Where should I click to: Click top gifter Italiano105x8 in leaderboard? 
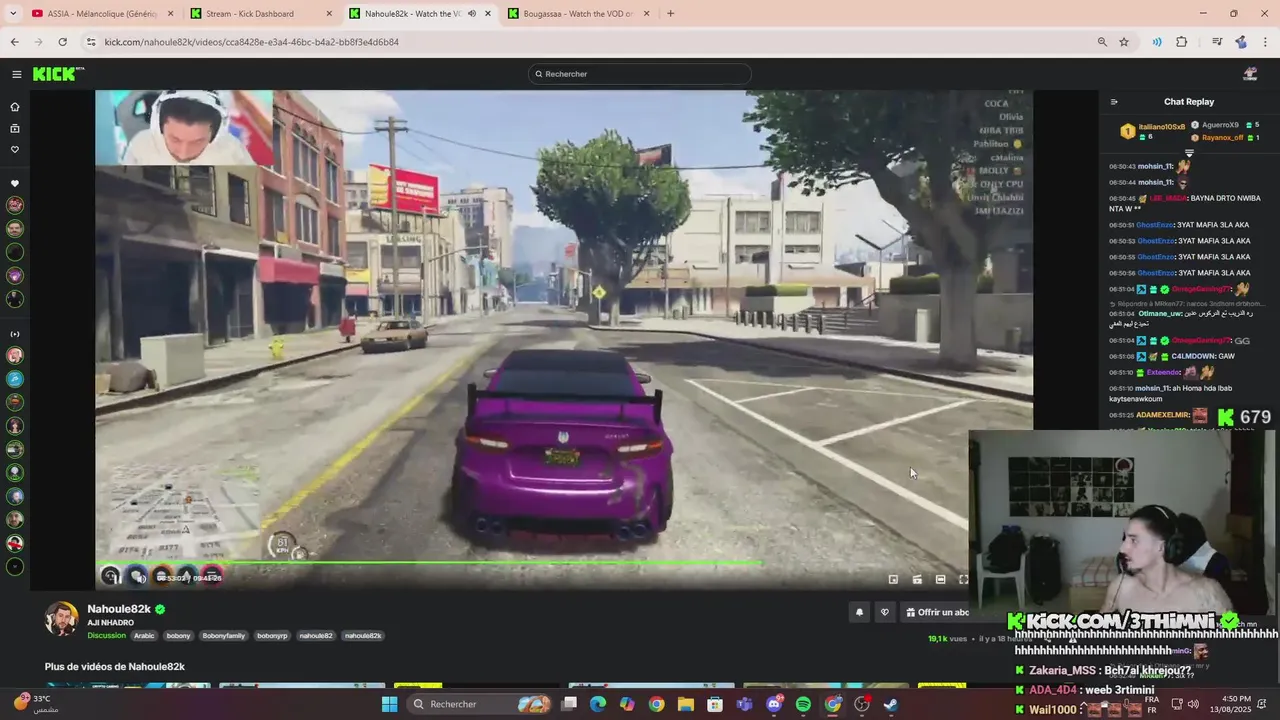1162,126
